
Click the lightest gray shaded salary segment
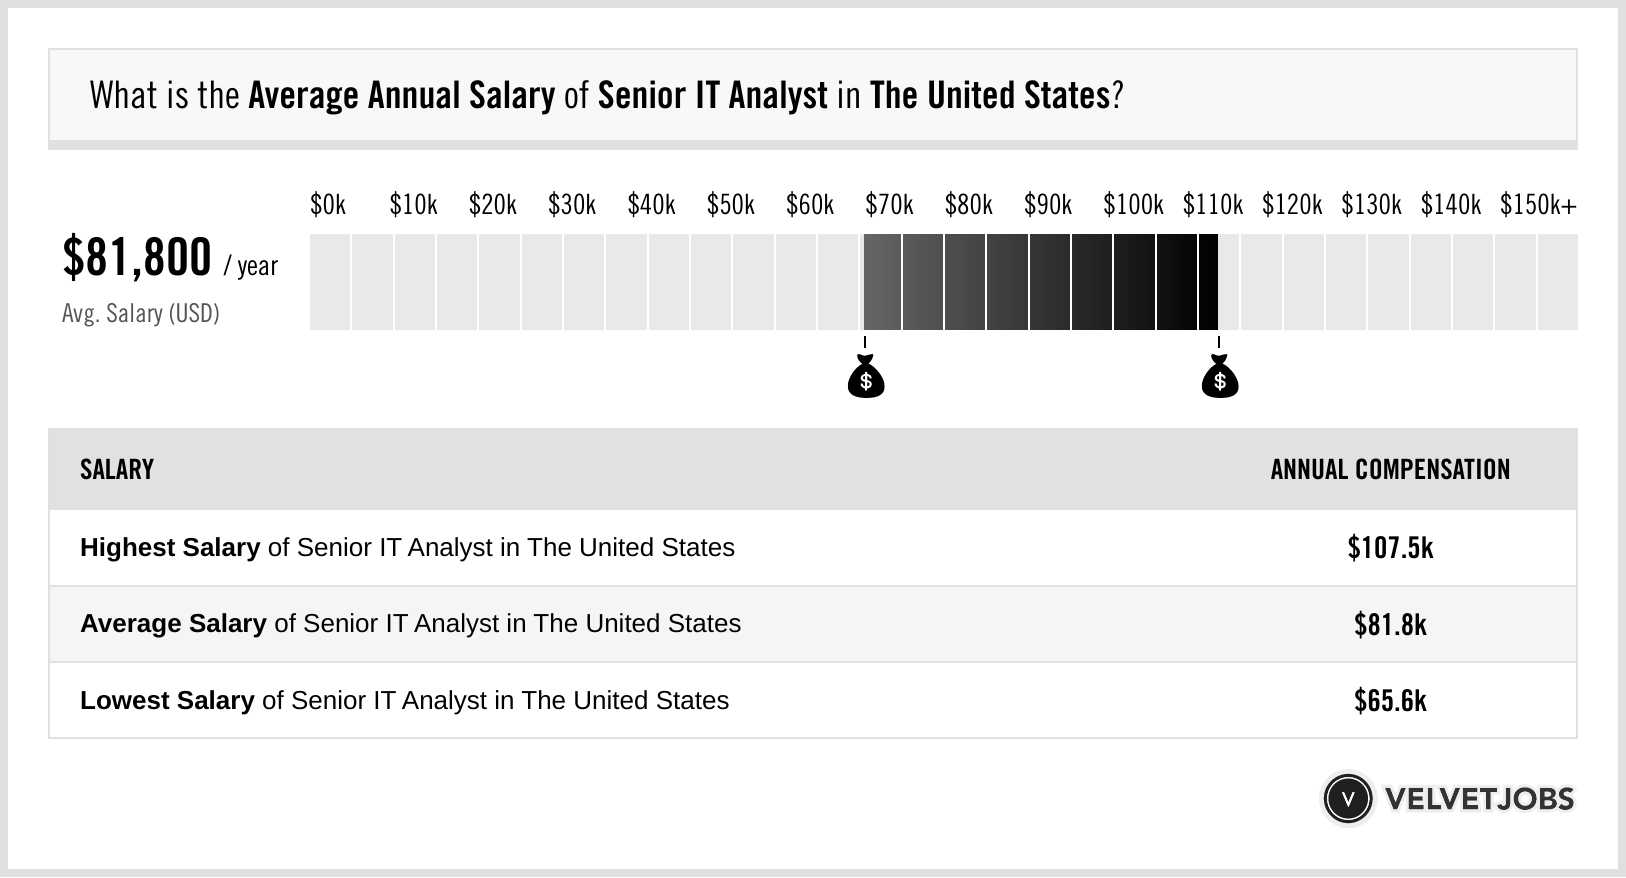point(882,282)
